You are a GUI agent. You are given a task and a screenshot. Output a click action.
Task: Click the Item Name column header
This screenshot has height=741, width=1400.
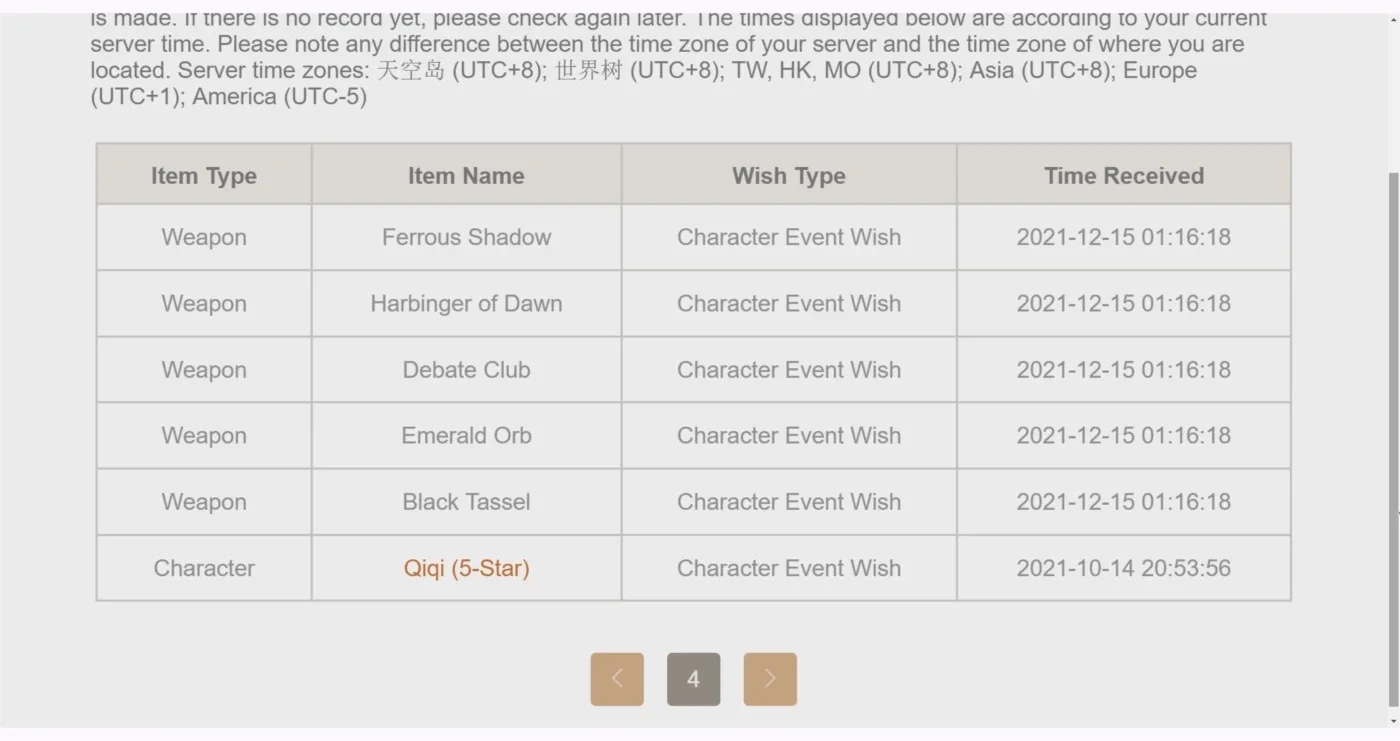466,175
